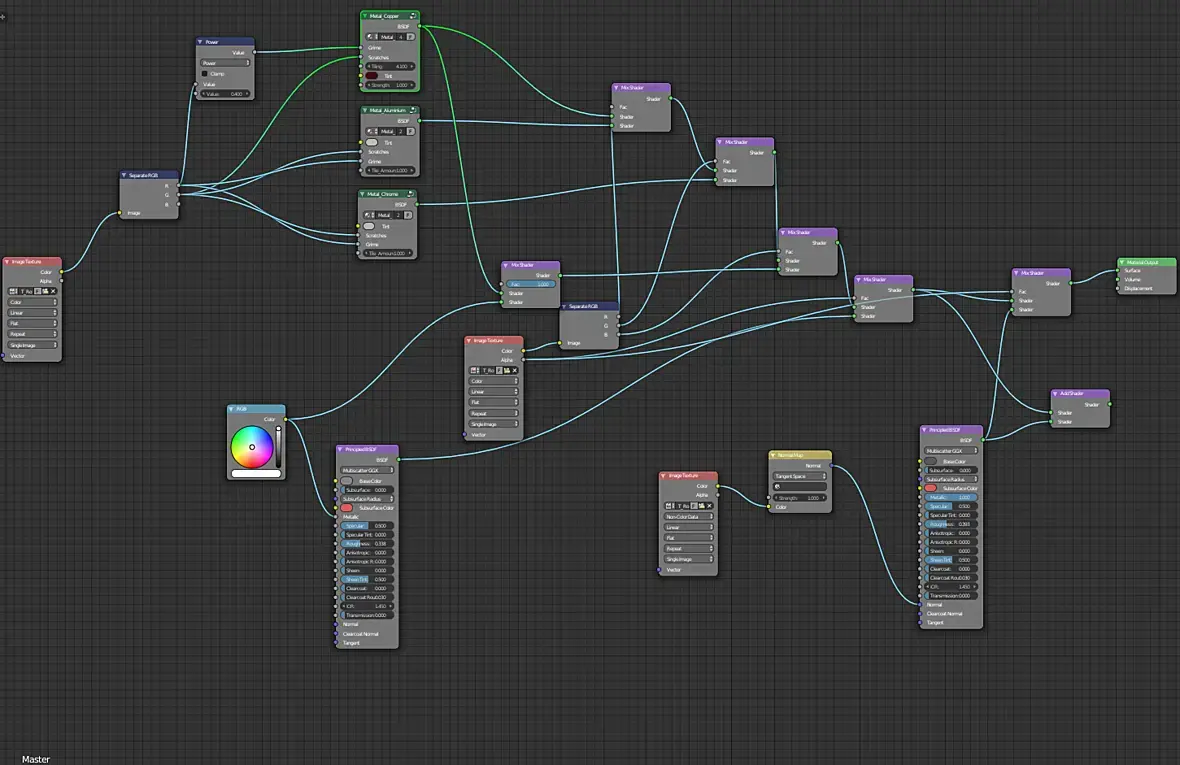Image resolution: width=1180 pixels, height=765 pixels.
Task: Click brightness value bar beside RGB color wheel
Action: pos(278,447)
